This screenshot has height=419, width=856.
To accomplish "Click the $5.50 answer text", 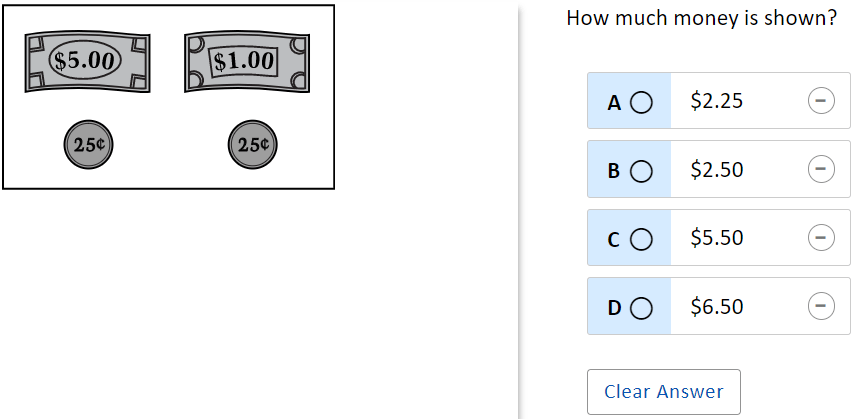I will coord(717,238).
